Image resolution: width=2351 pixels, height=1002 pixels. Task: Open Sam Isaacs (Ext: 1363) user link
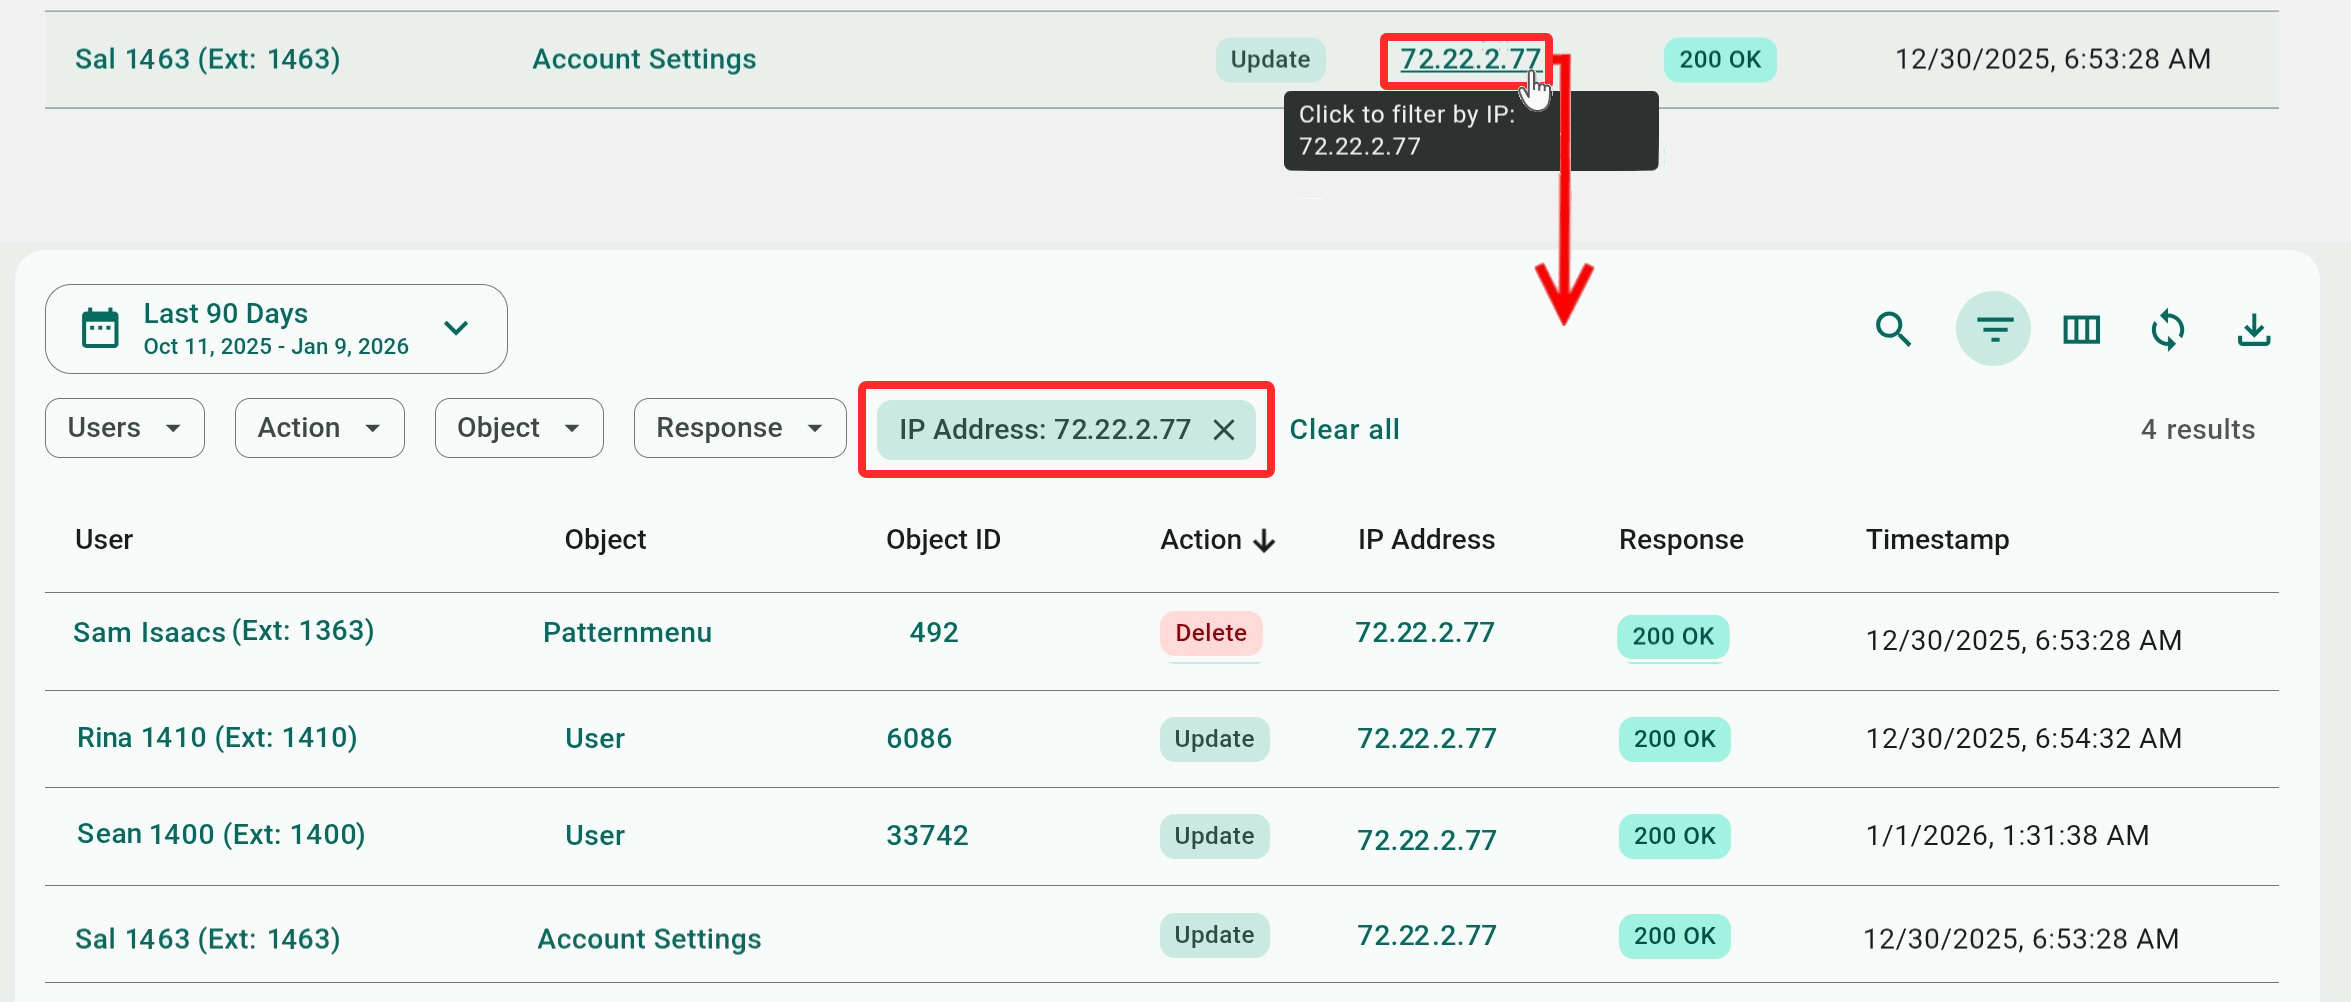coord(224,632)
